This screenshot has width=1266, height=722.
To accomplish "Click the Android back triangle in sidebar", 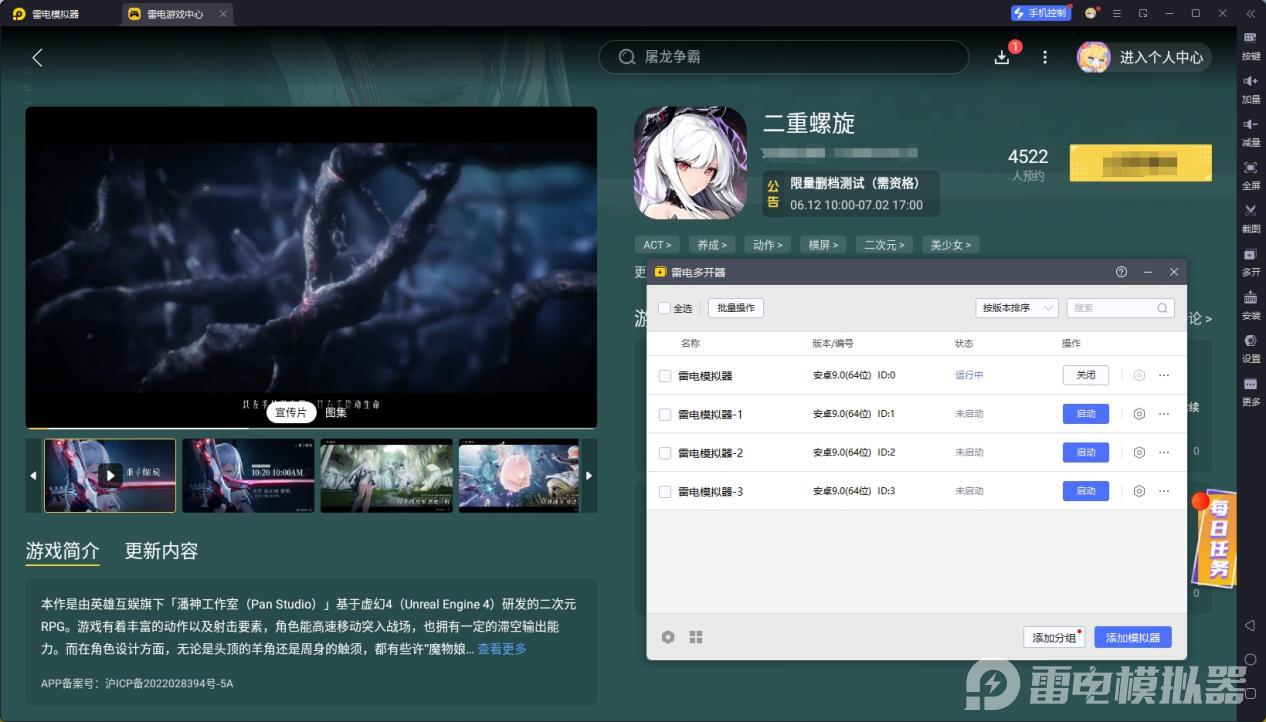I will coord(1250,625).
